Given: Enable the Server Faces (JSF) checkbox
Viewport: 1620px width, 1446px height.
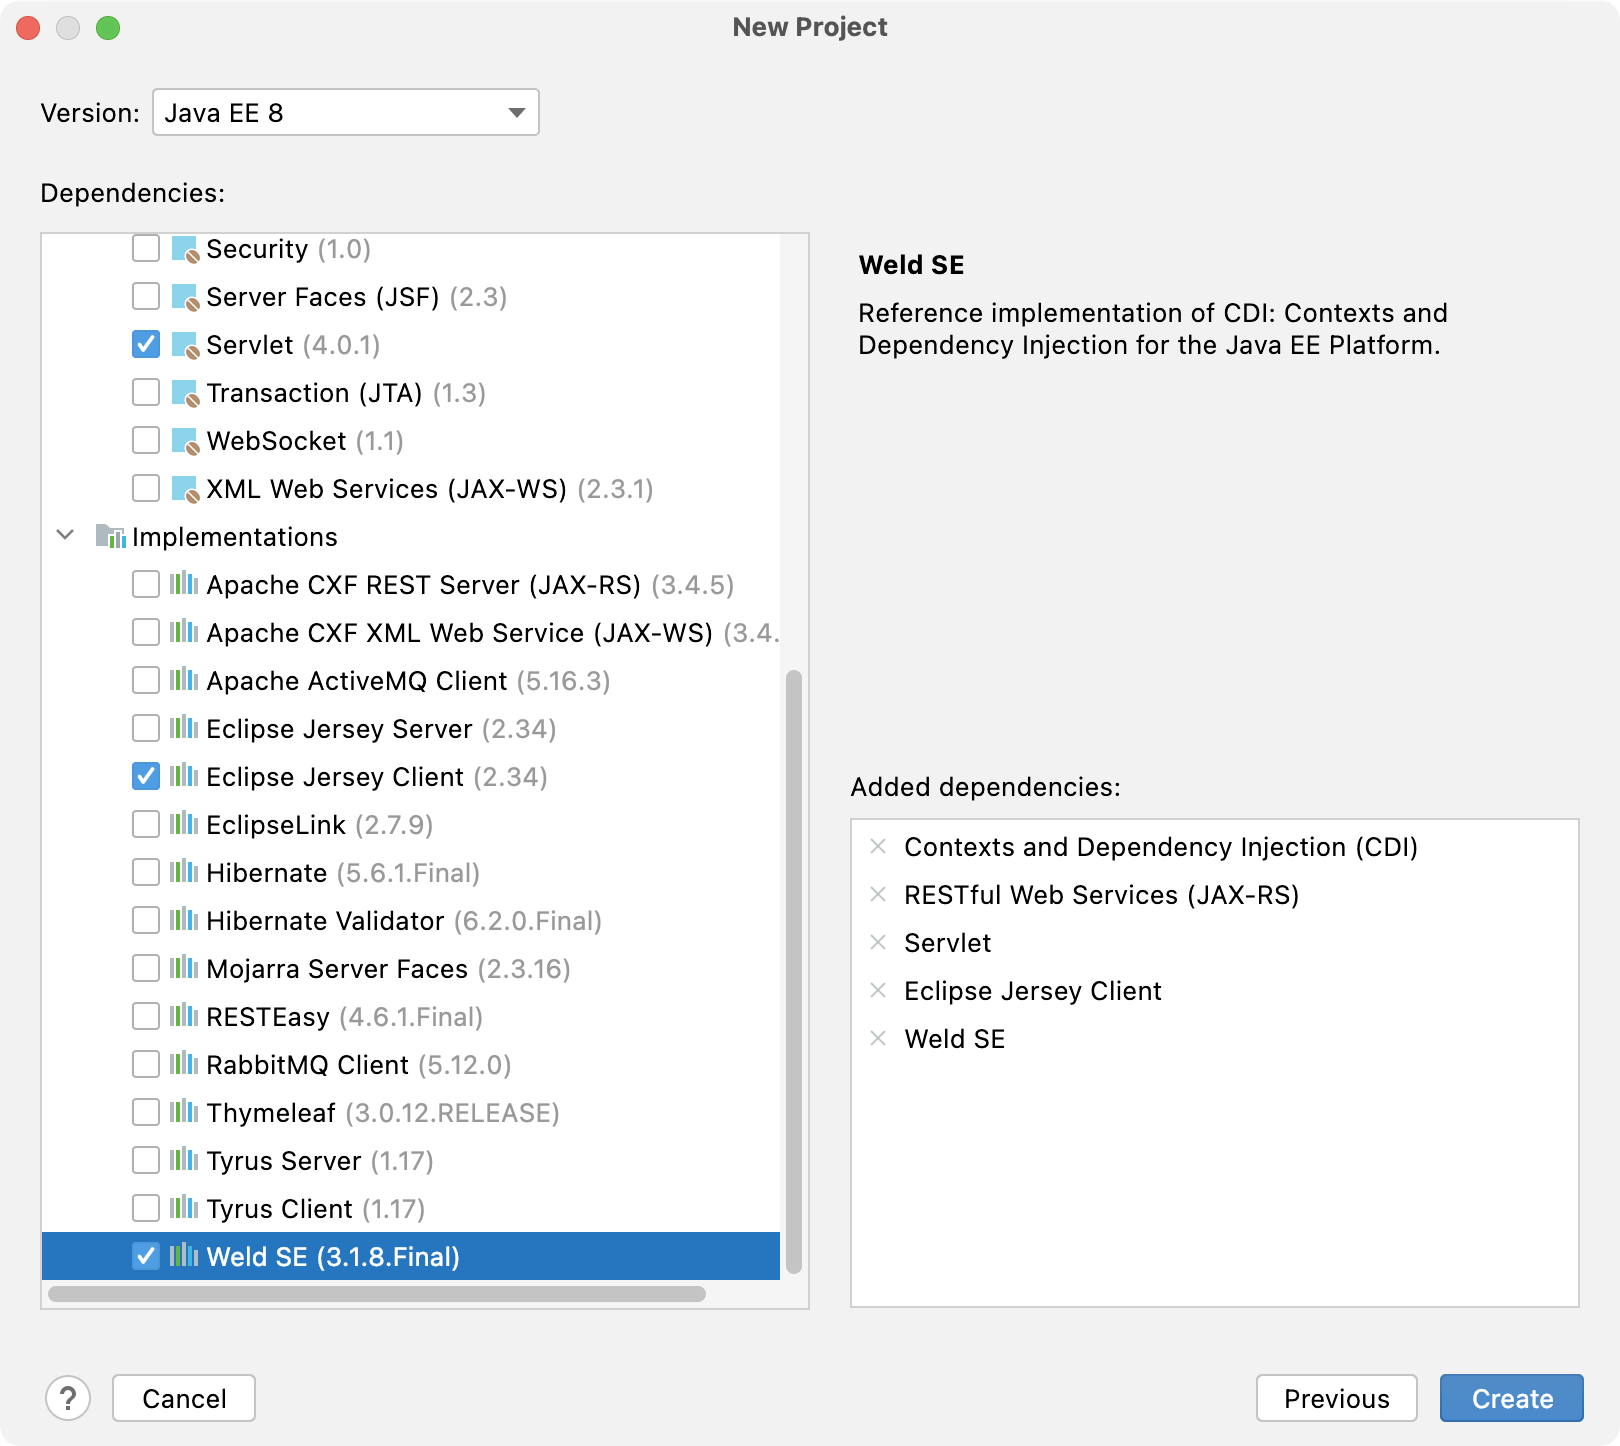Looking at the screenshot, I should tap(146, 296).
